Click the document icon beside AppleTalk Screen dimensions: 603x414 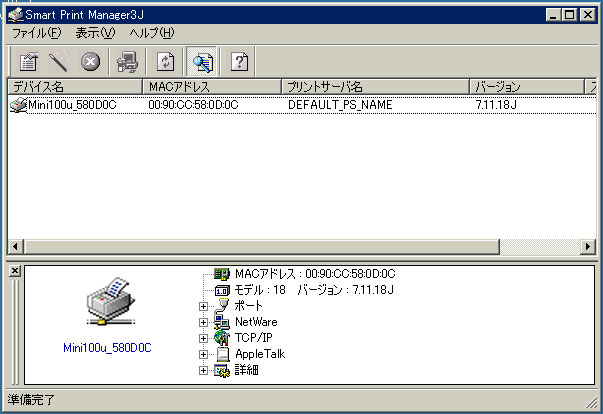click(x=223, y=354)
